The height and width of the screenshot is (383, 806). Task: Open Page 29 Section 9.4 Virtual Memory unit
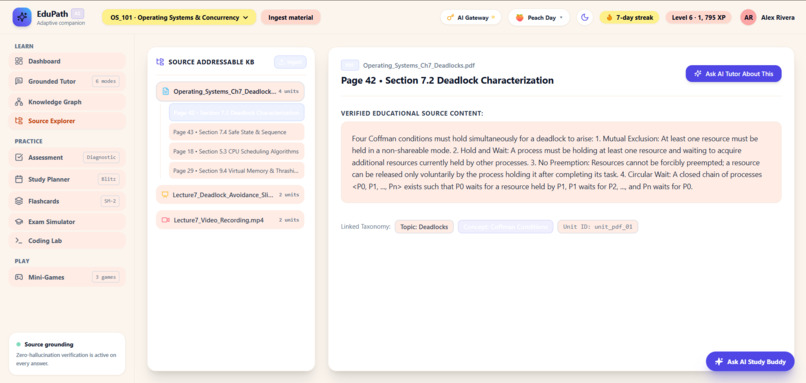pos(236,170)
